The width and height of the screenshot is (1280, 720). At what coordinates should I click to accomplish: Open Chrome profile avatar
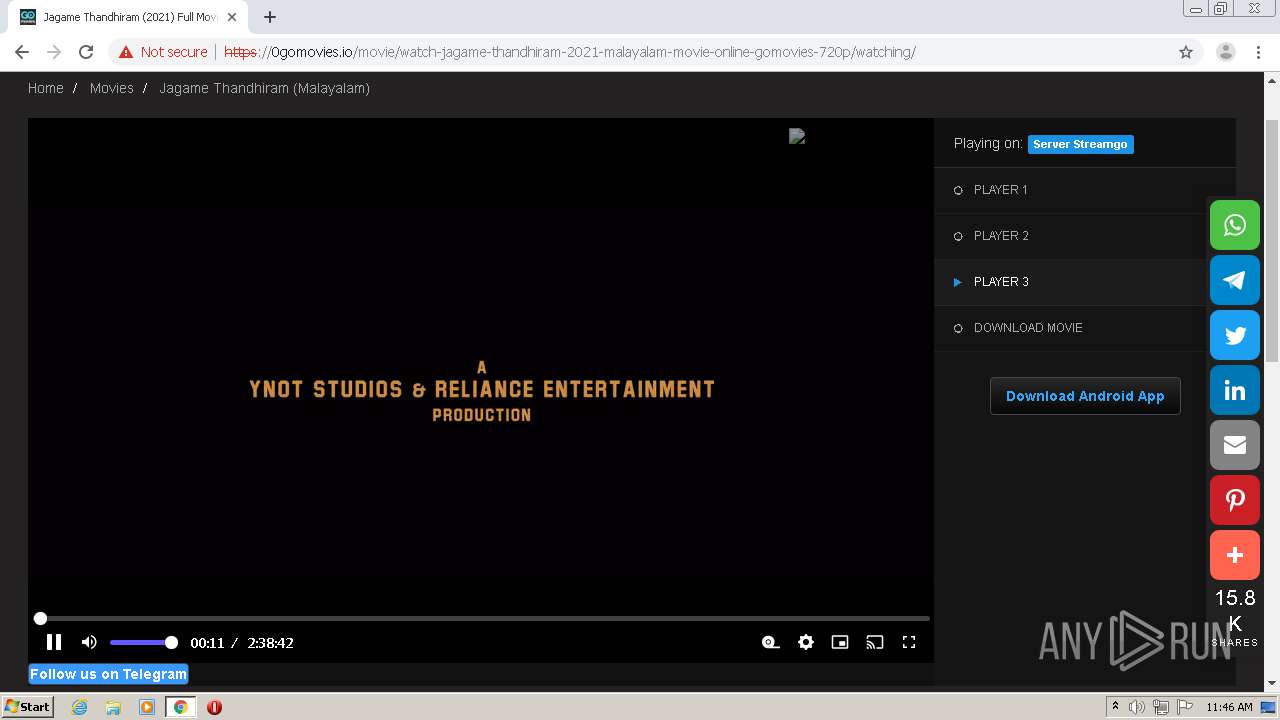point(1225,52)
